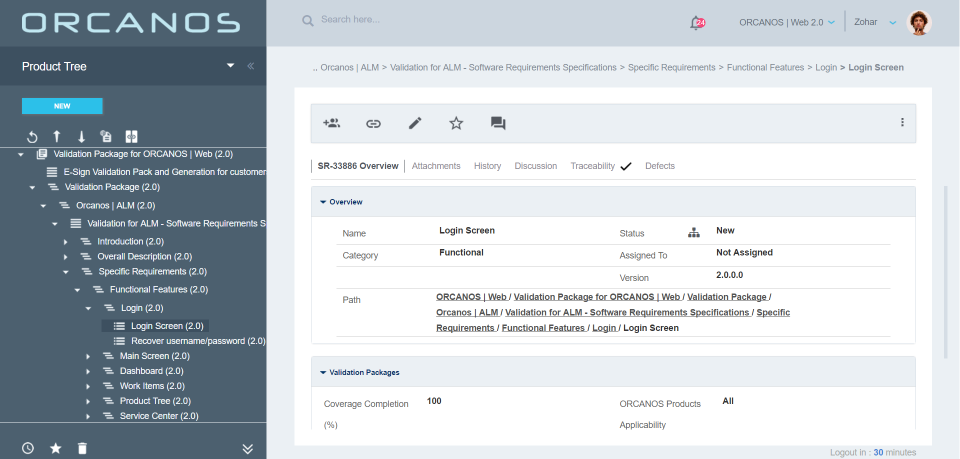Switch to the Attachments tab
Viewport: 960px width, 459px height.
tap(436, 166)
